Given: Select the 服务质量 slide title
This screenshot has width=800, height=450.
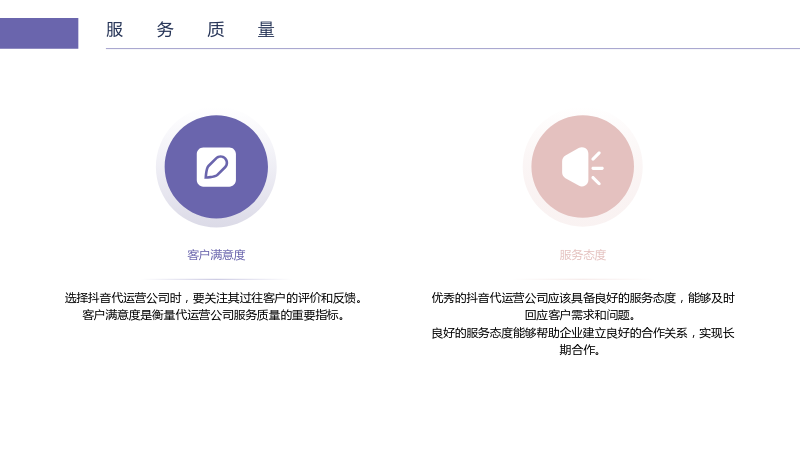Looking at the screenshot, I should (190, 30).
